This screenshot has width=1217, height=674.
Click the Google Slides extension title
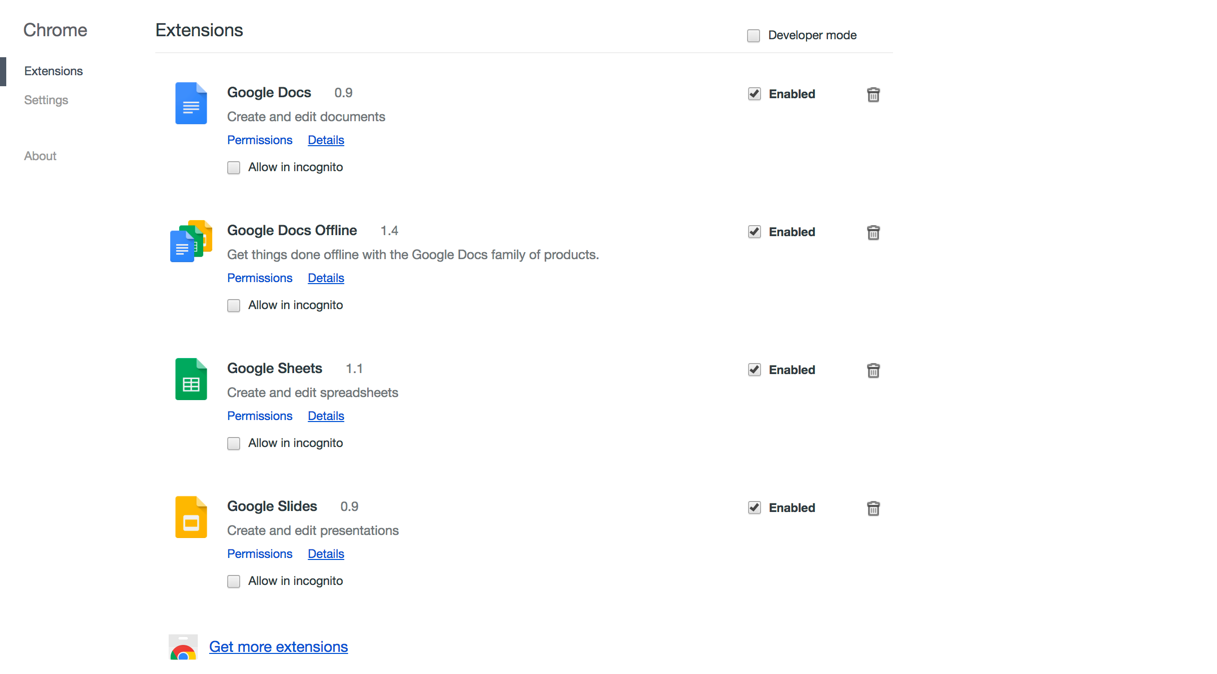click(272, 506)
